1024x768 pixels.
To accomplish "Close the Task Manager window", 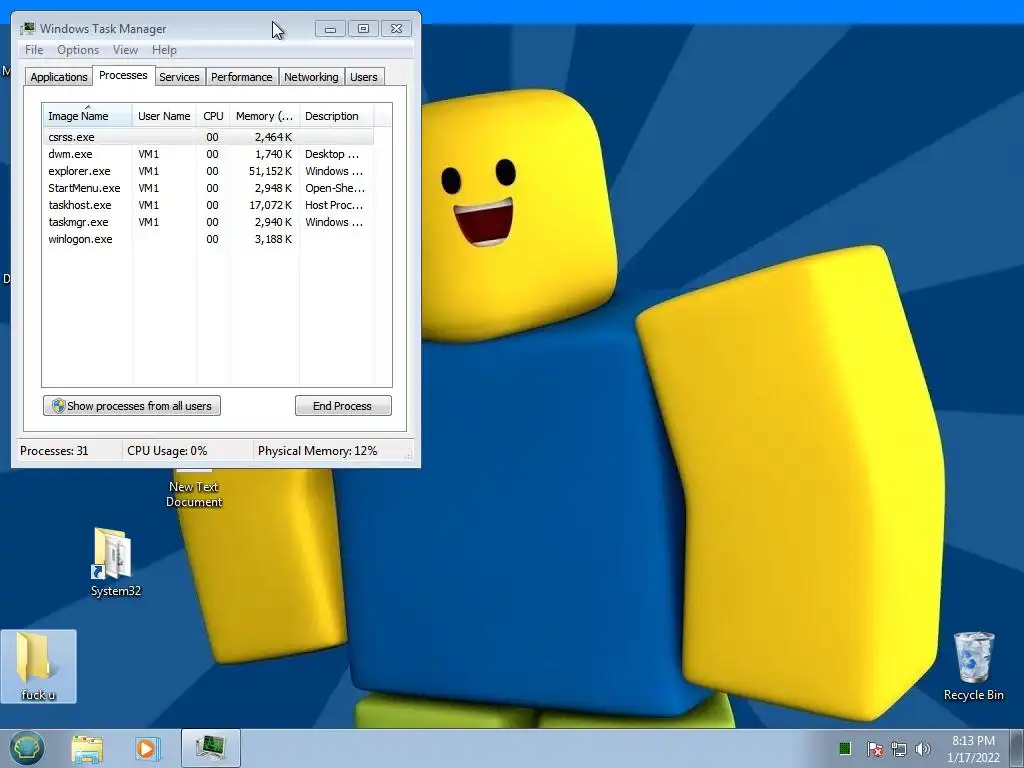I will (x=396, y=29).
